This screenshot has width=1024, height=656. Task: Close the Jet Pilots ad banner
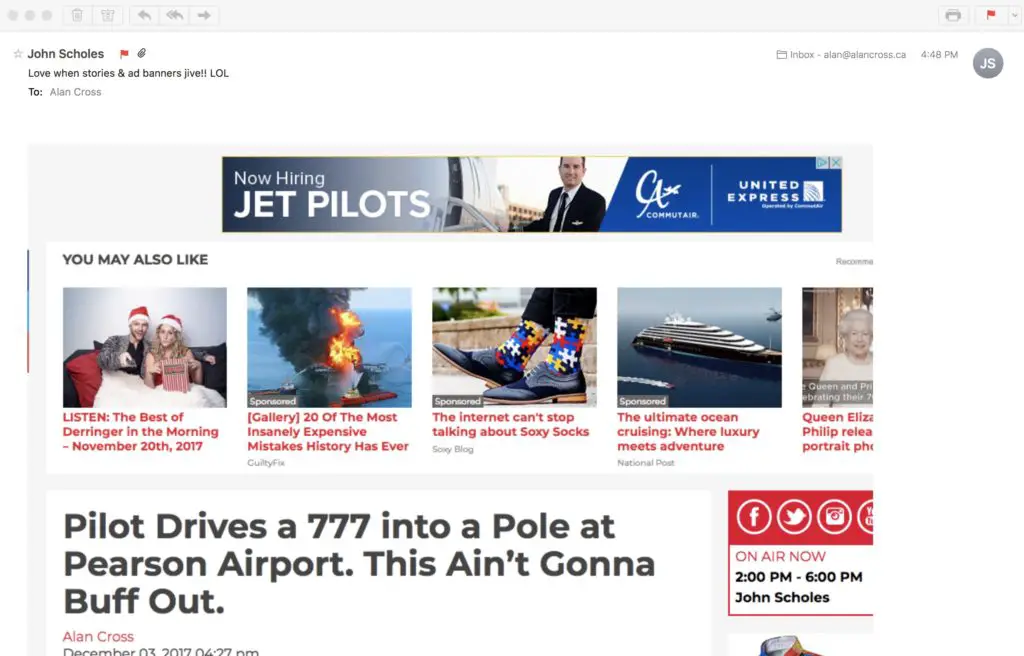835,162
